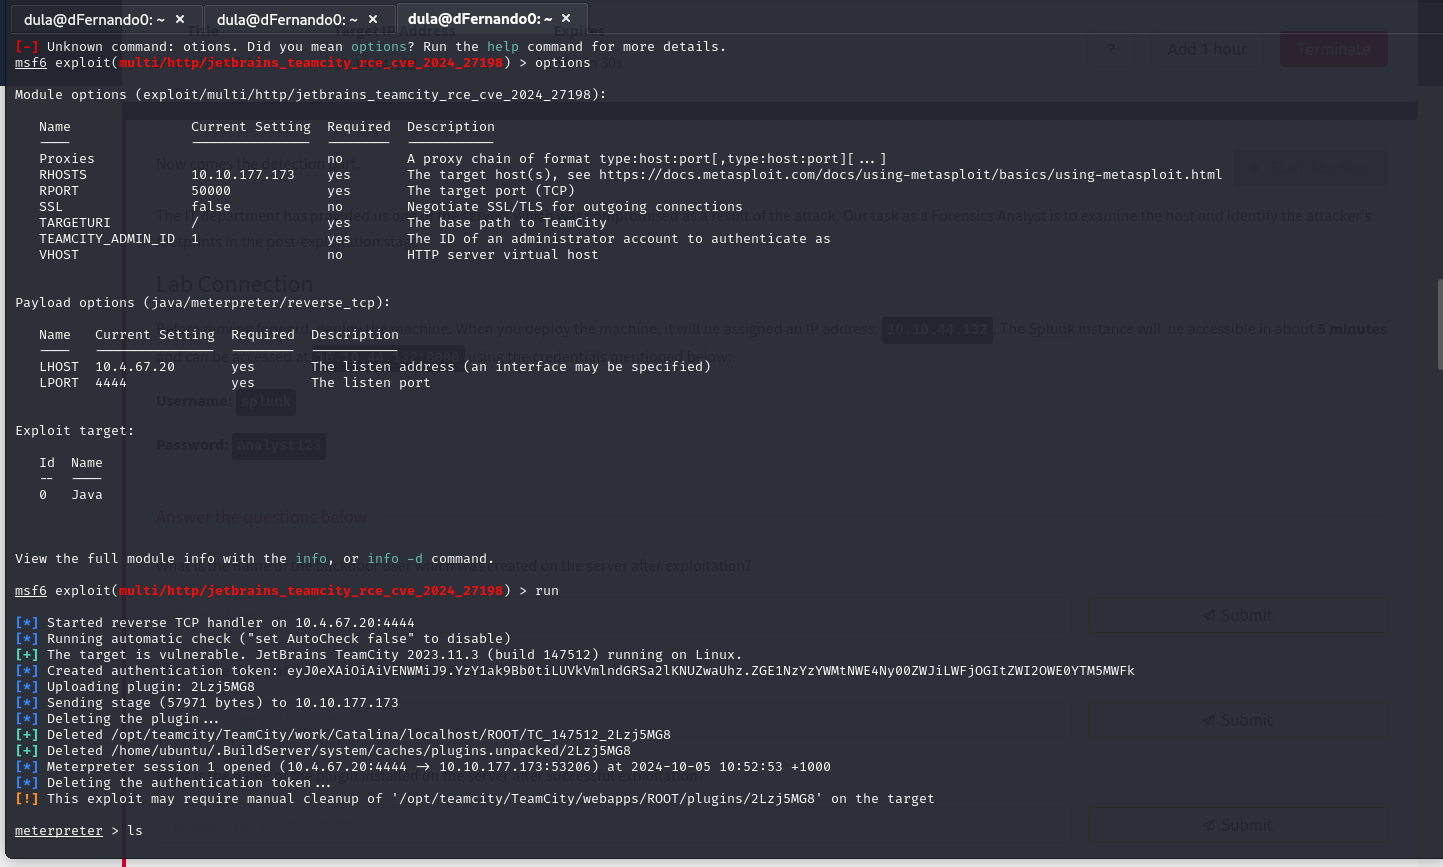Click the meterpreter prompt input line
The image size is (1443, 867).
pyautogui.click(x=79, y=831)
